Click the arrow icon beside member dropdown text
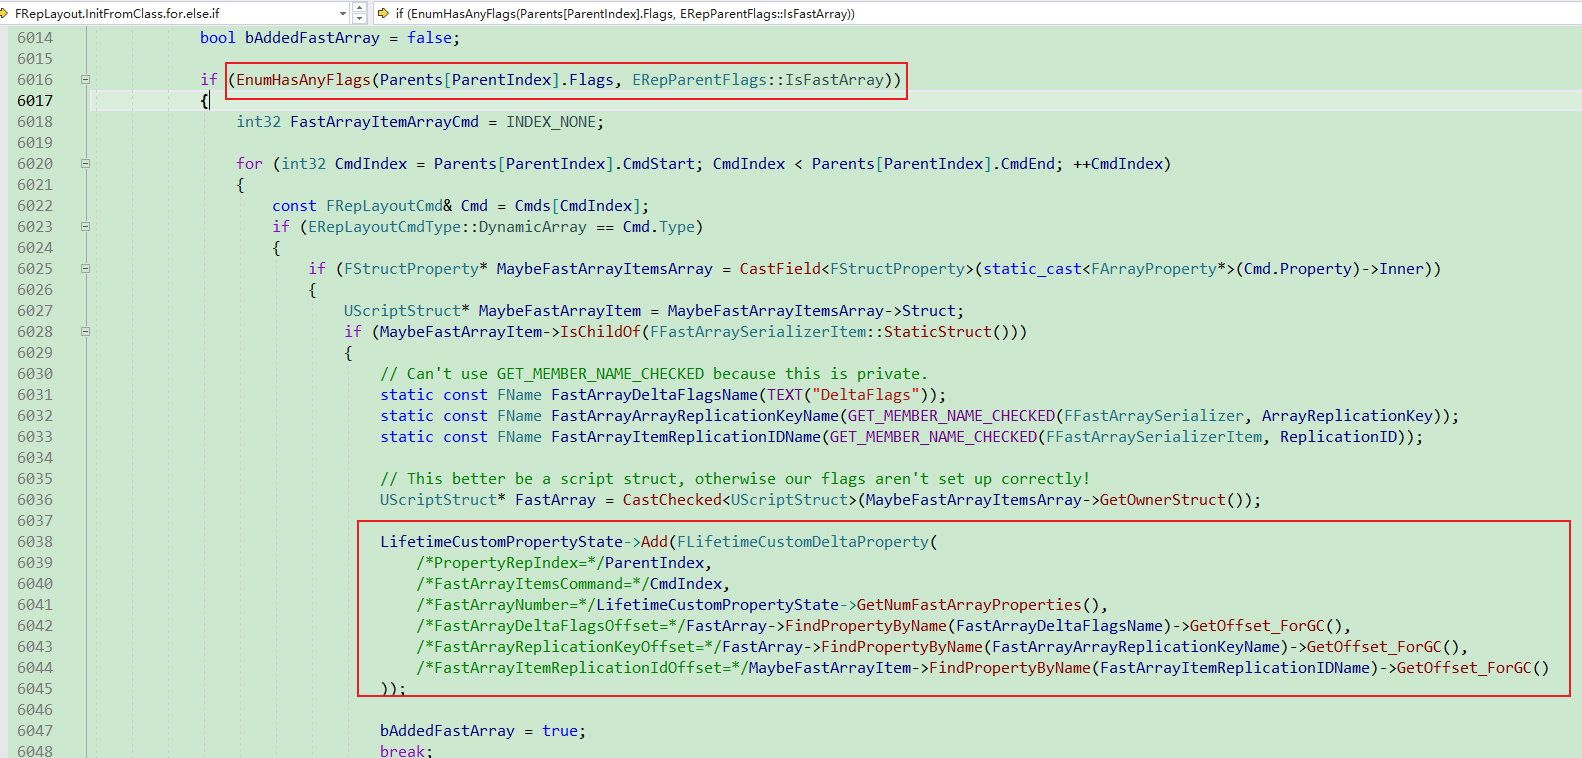This screenshot has height=758, width=1582. [x=383, y=14]
